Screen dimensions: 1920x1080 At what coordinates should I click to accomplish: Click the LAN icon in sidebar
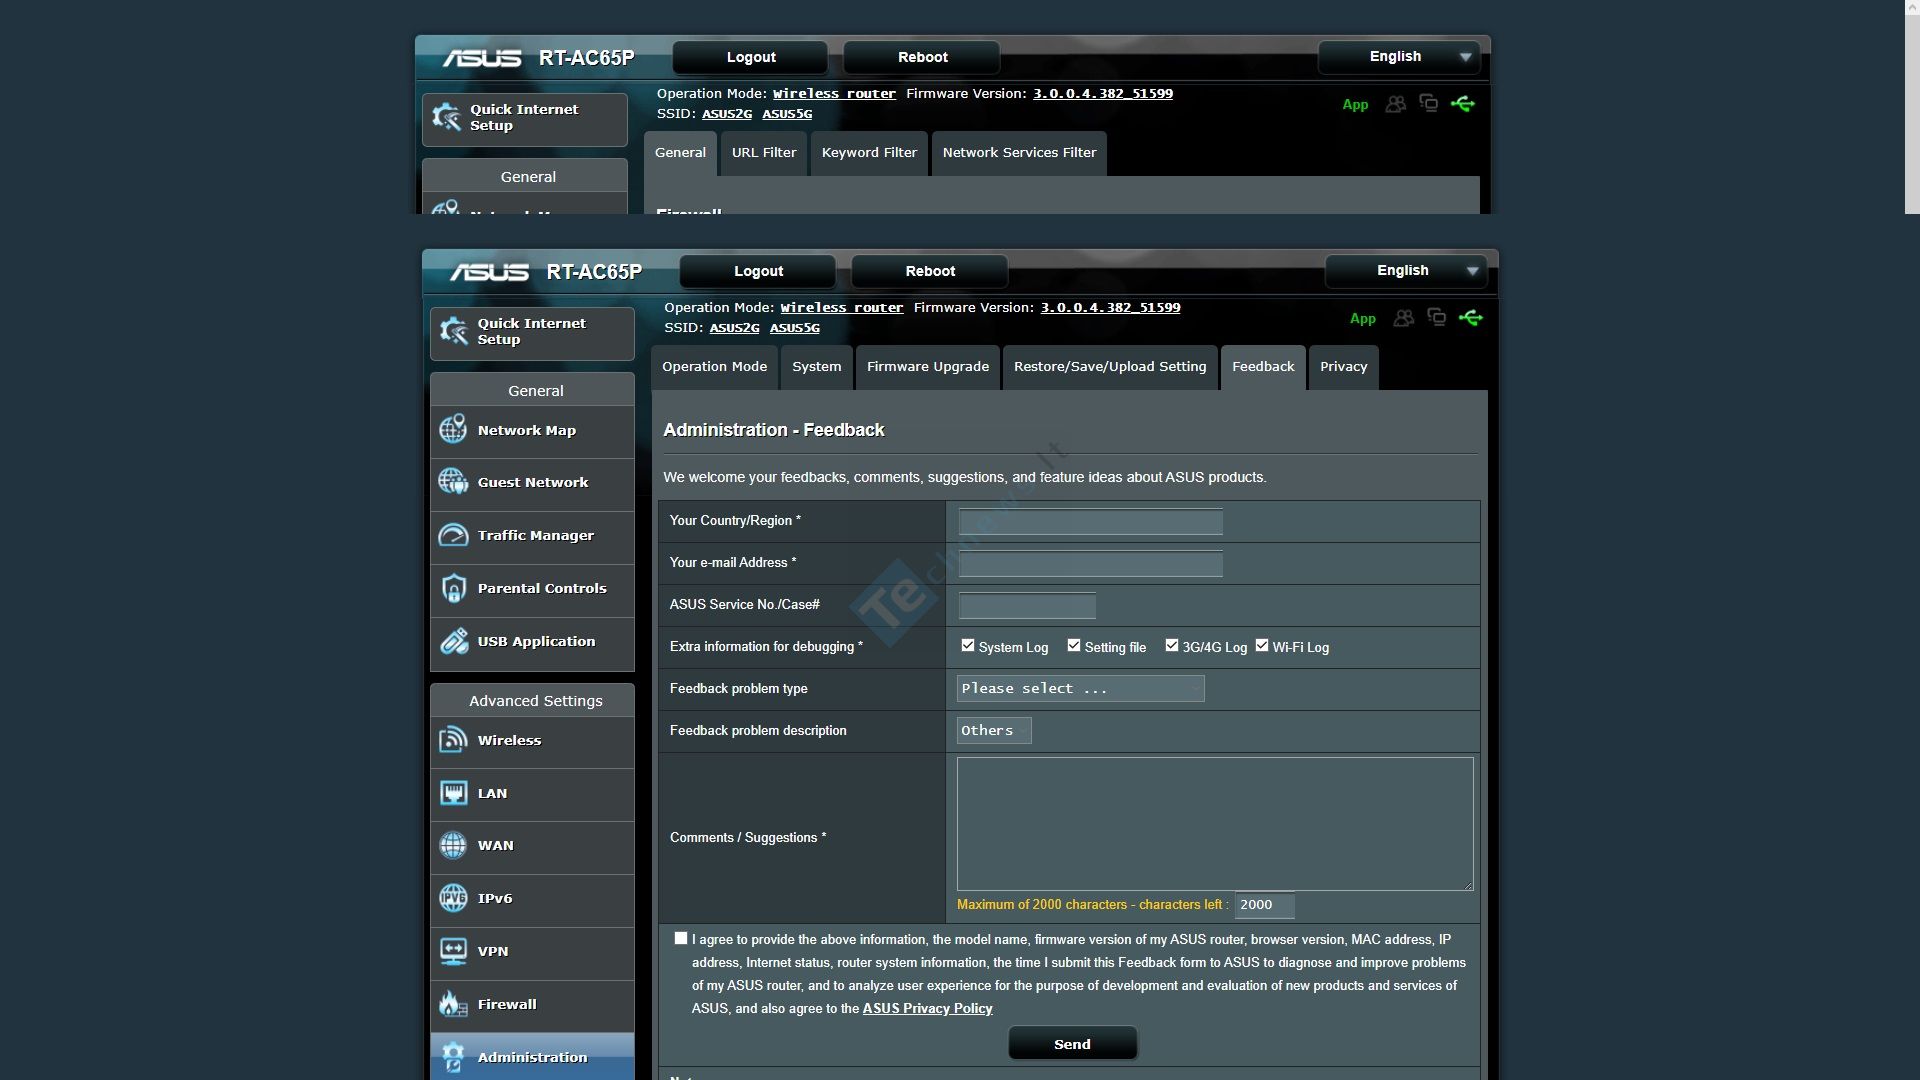tap(453, 793)
